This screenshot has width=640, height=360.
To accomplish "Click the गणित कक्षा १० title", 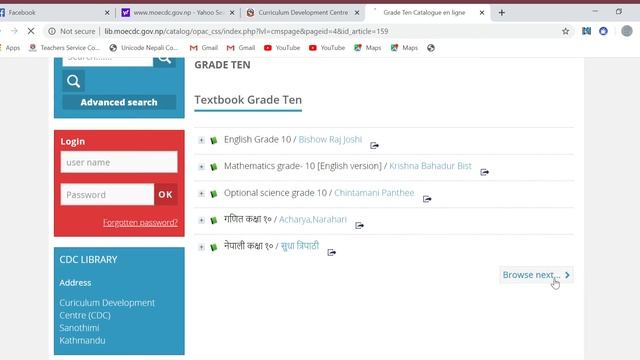I will (x=247, y=220).
